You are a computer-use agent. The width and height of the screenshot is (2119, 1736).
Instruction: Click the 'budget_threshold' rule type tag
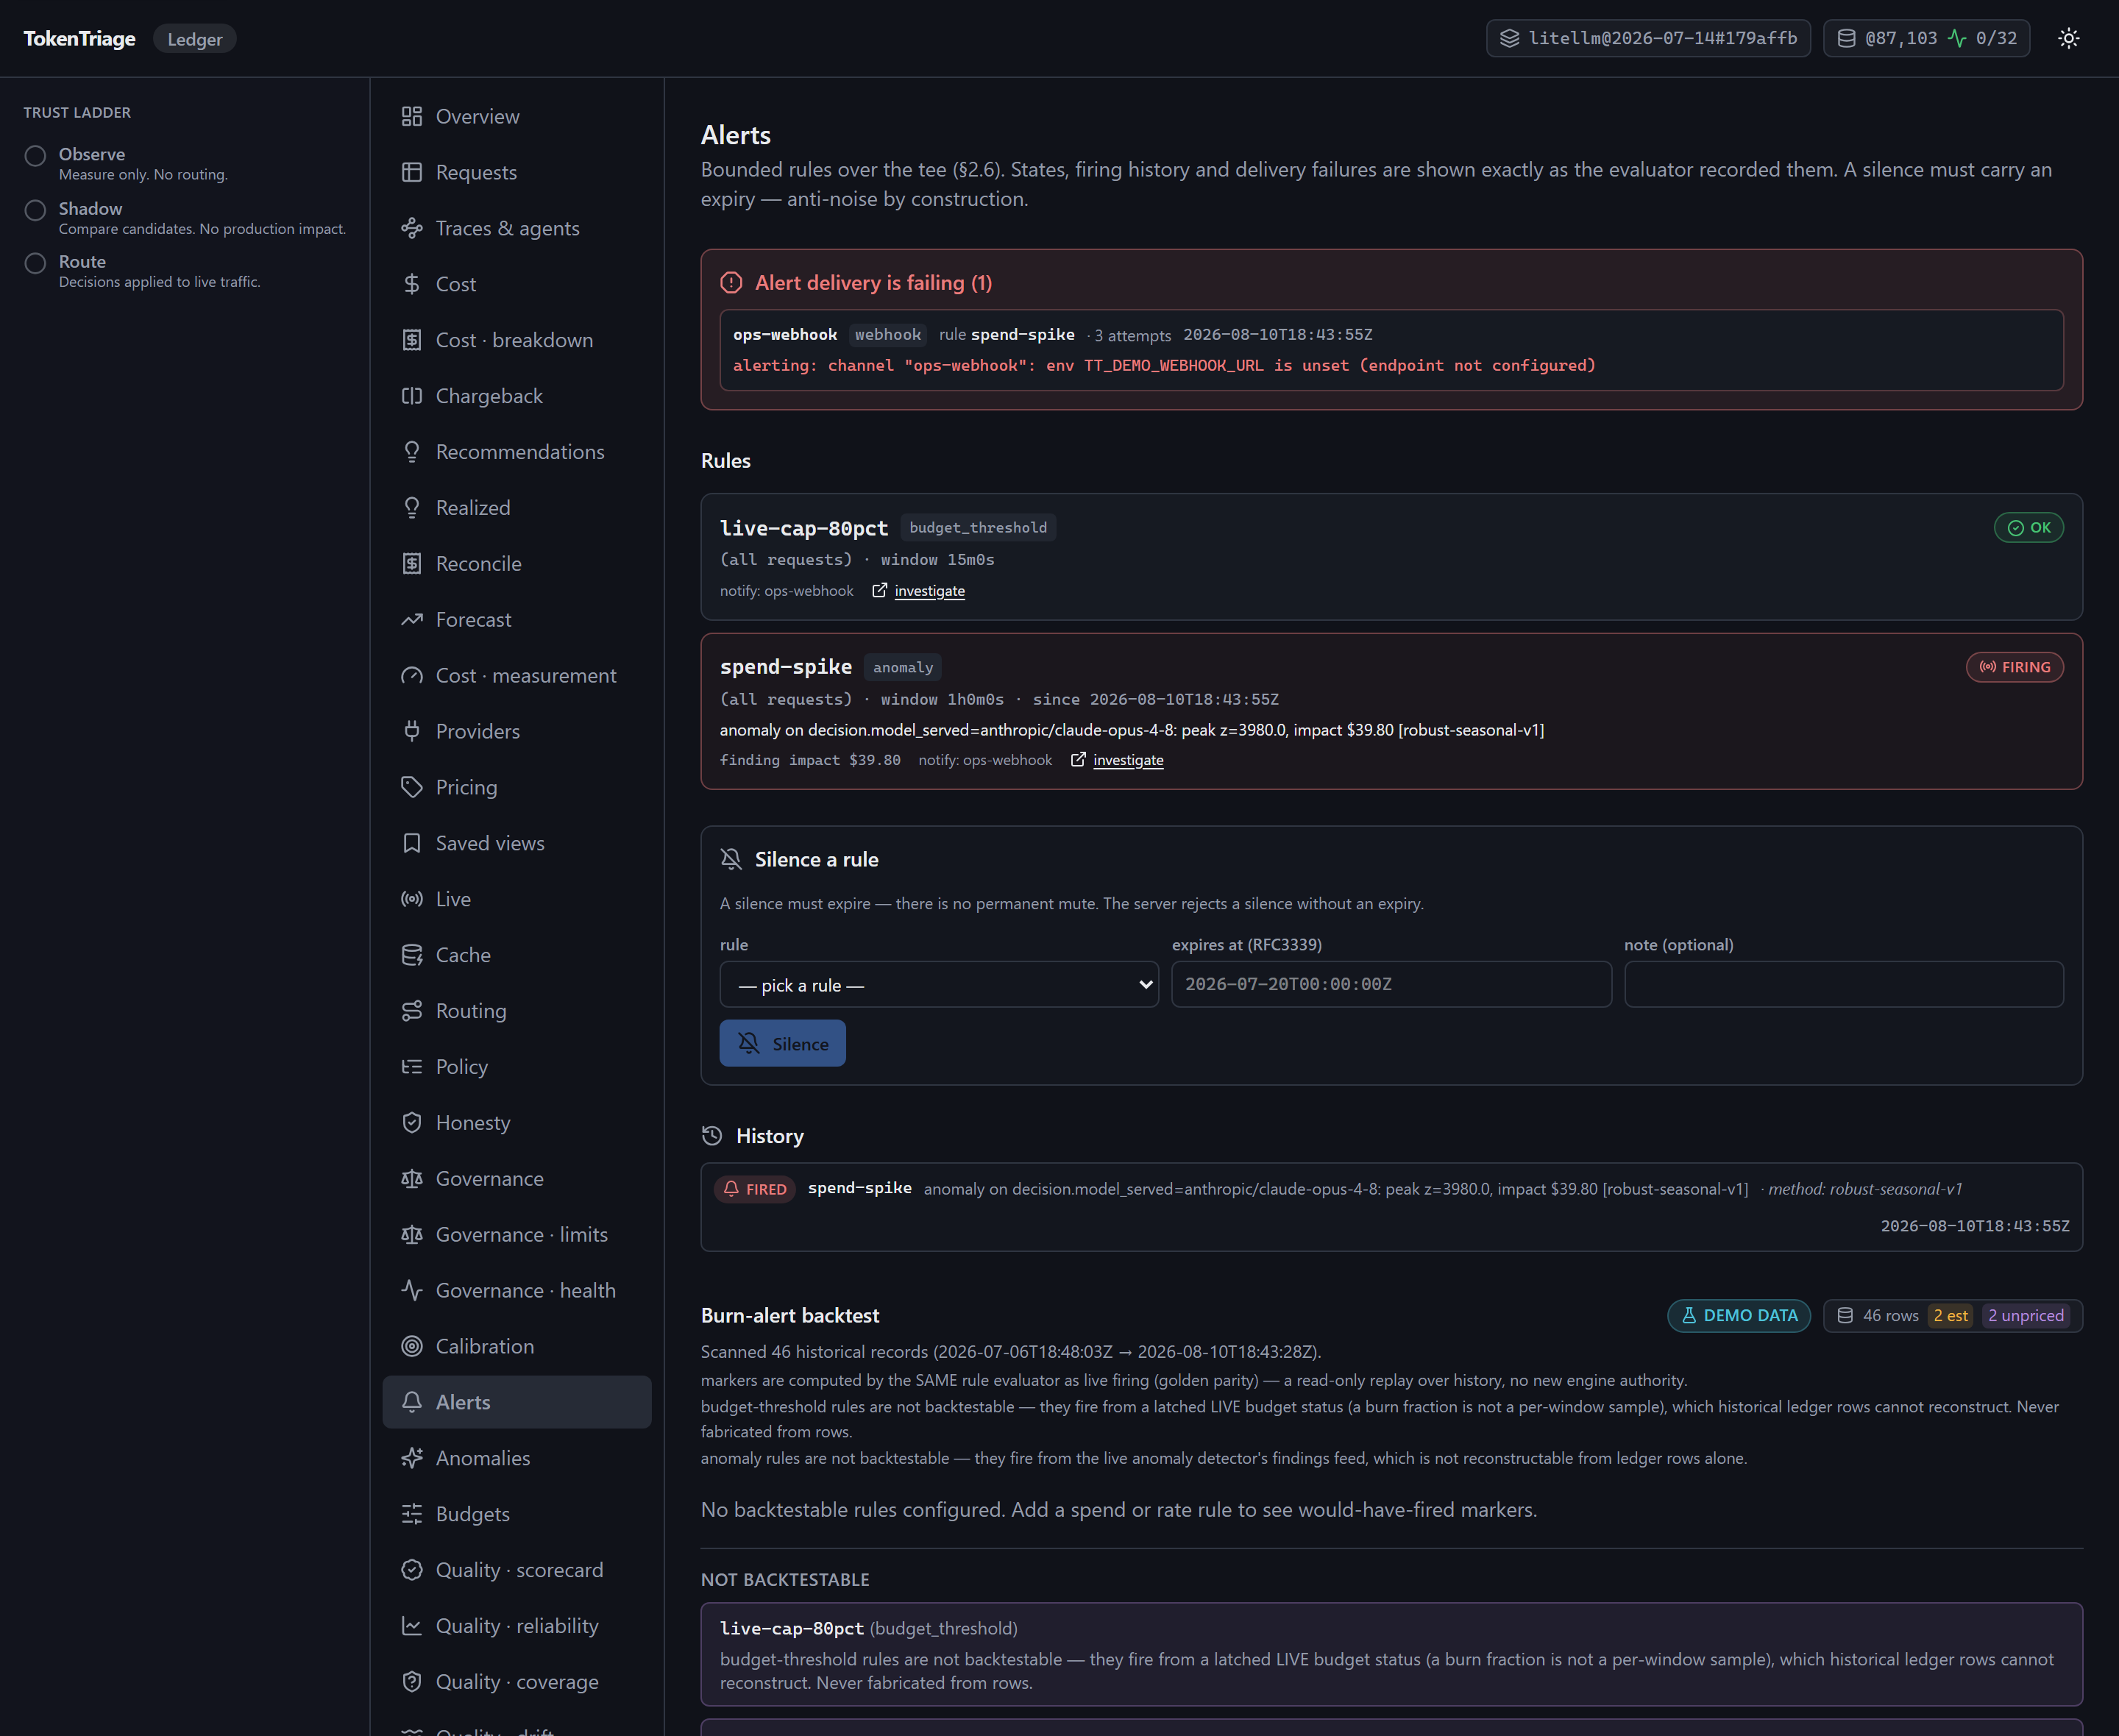coord(978,528)
